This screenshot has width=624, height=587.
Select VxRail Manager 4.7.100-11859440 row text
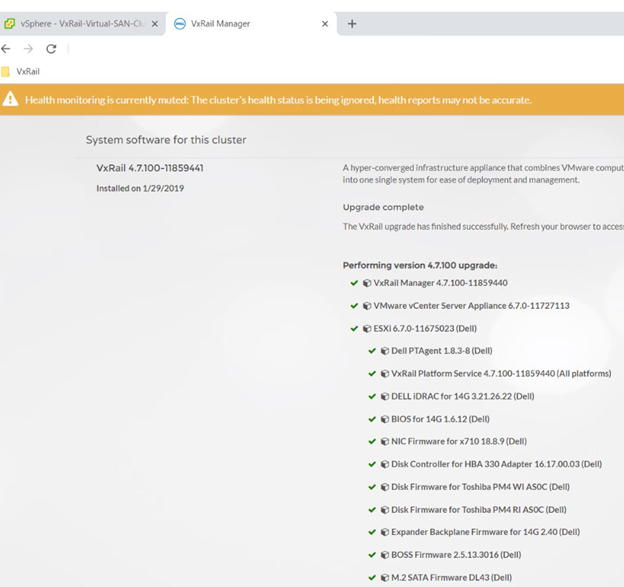441,283
